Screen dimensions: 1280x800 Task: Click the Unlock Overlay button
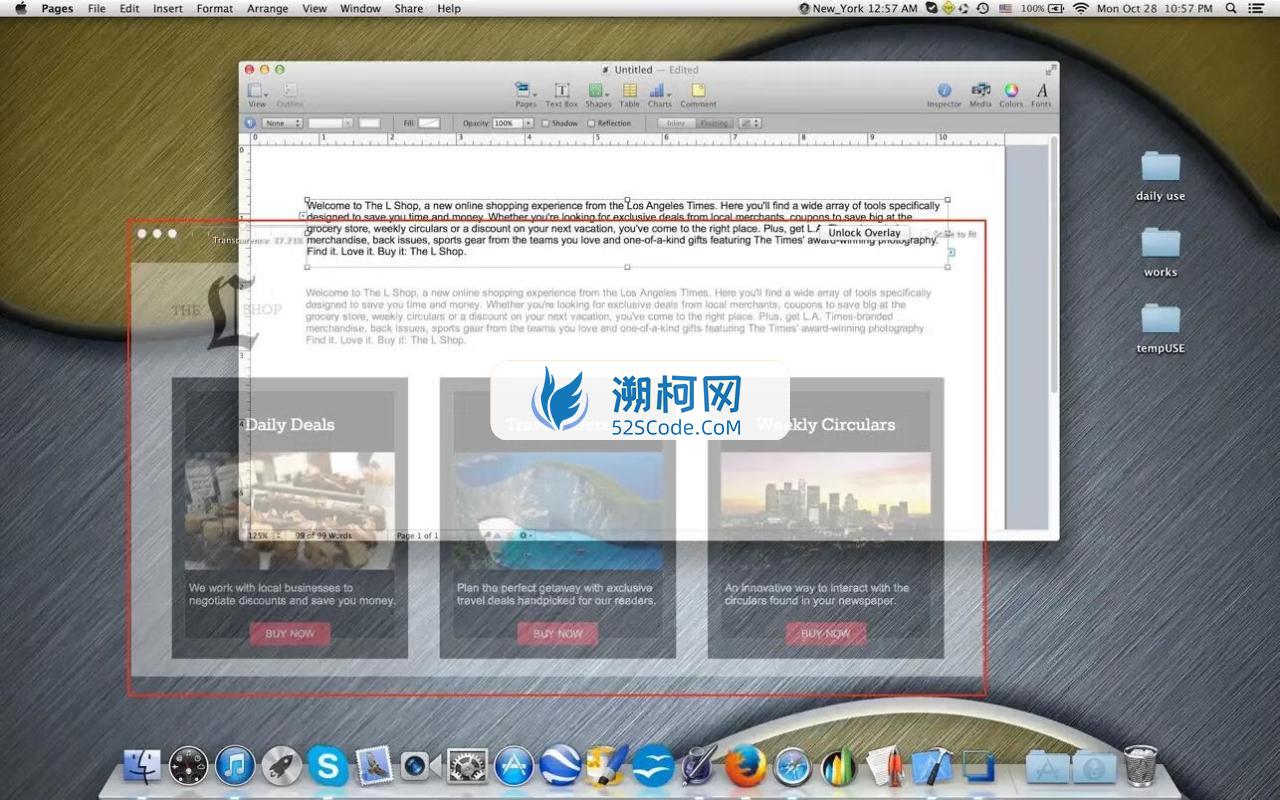pyautogui.click(x=864, y=233)
